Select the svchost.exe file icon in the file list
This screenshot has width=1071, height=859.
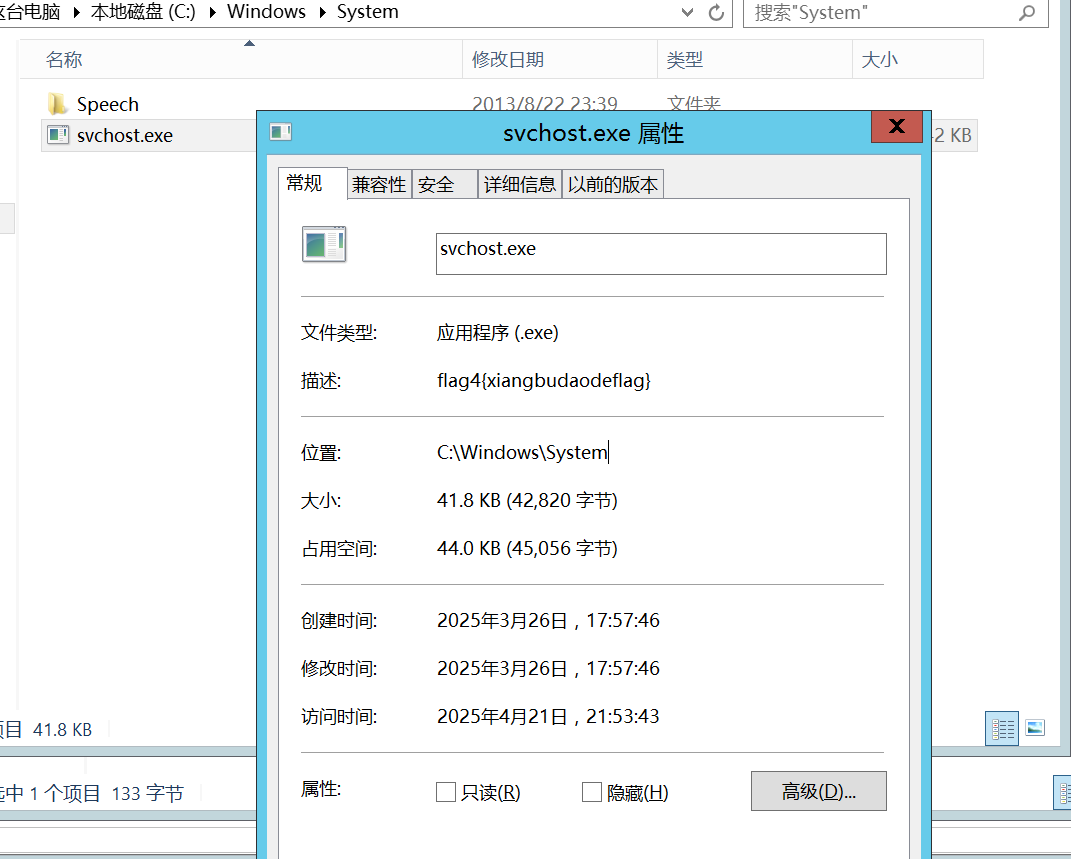click(x=58, y=135)
